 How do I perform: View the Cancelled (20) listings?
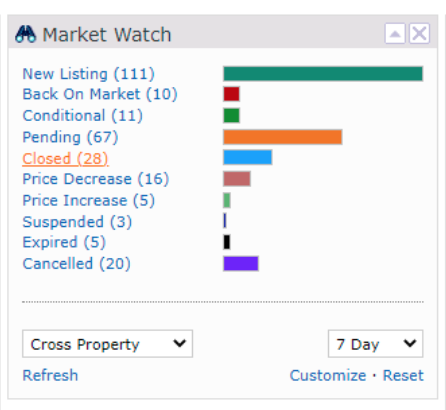[76, 264]
